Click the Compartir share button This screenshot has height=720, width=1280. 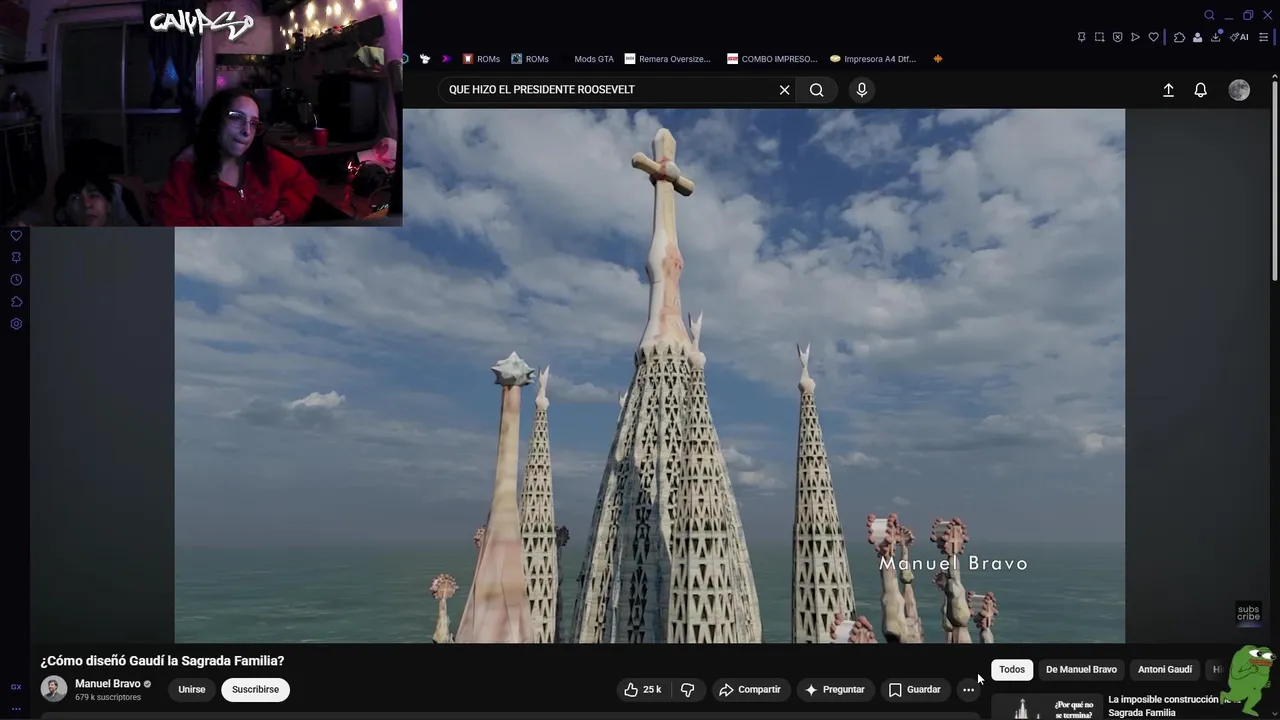point(749,690)
